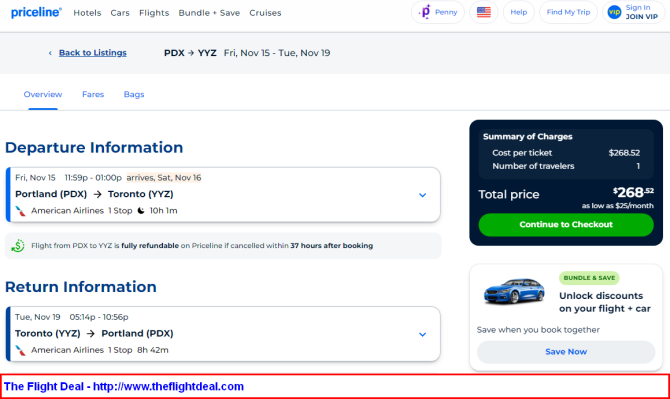The image size is (670, 399).
Task: Click the $268.52 cost per ticket value
Action: point(624,153)
